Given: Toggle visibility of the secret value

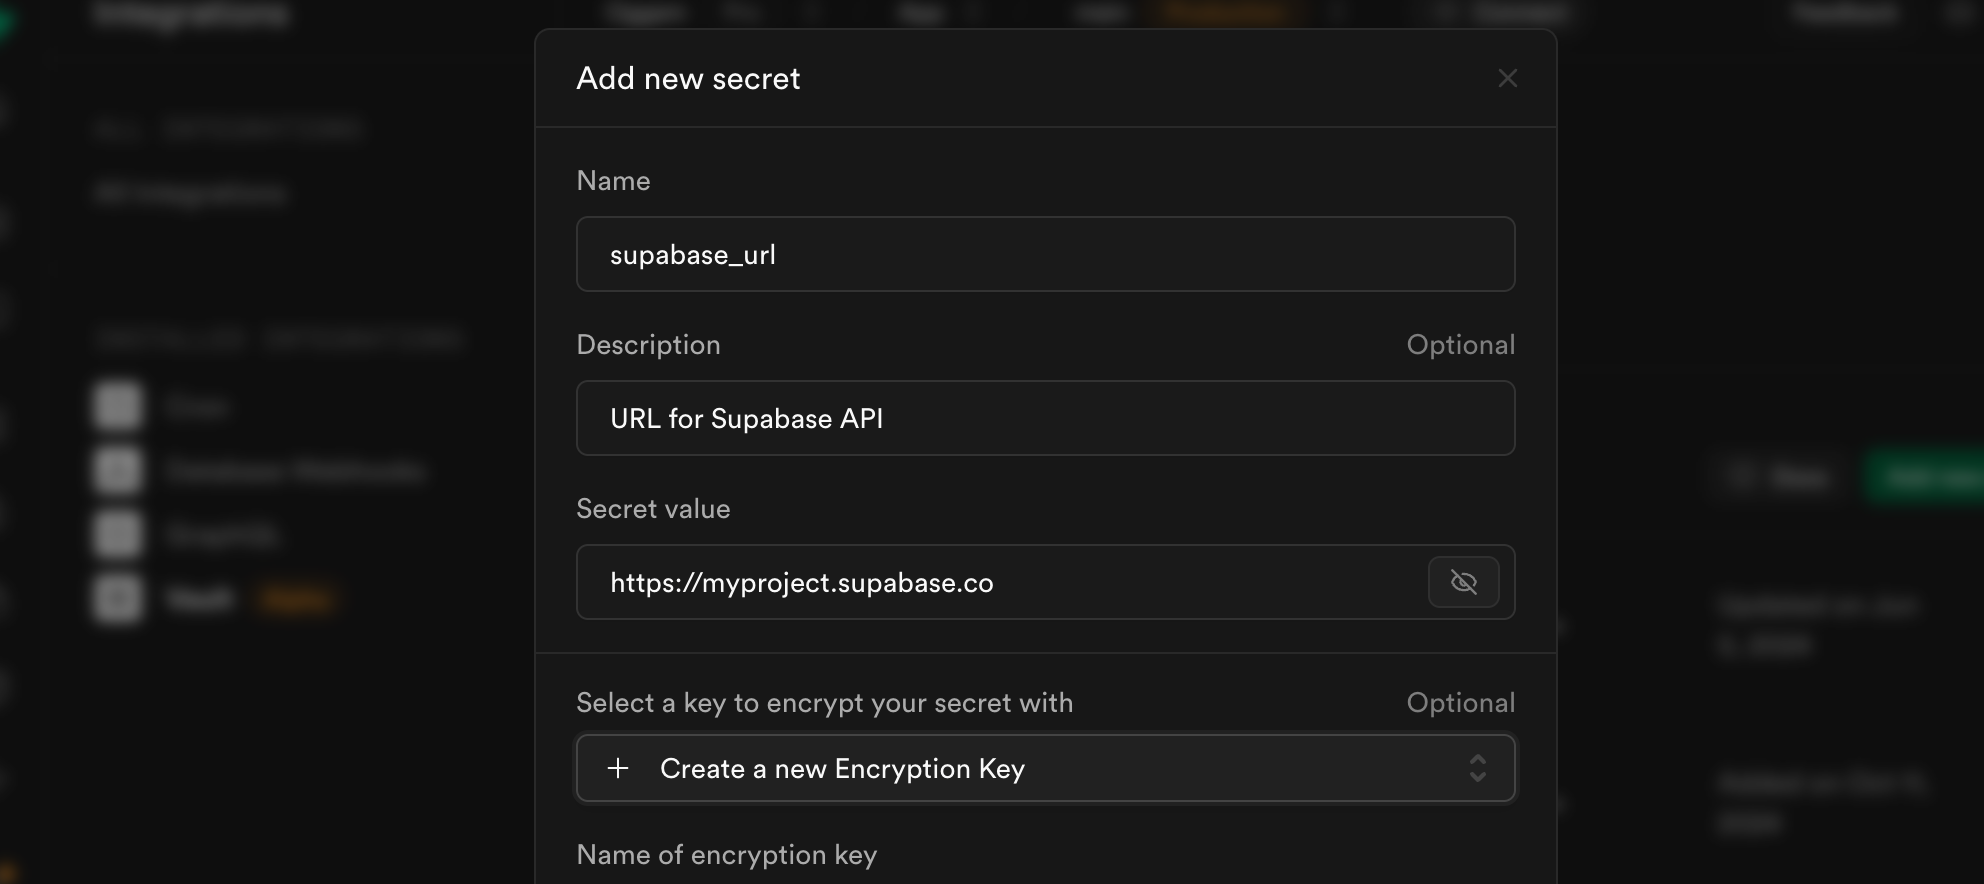Looking at the screenshot, I should point(1463,582).
